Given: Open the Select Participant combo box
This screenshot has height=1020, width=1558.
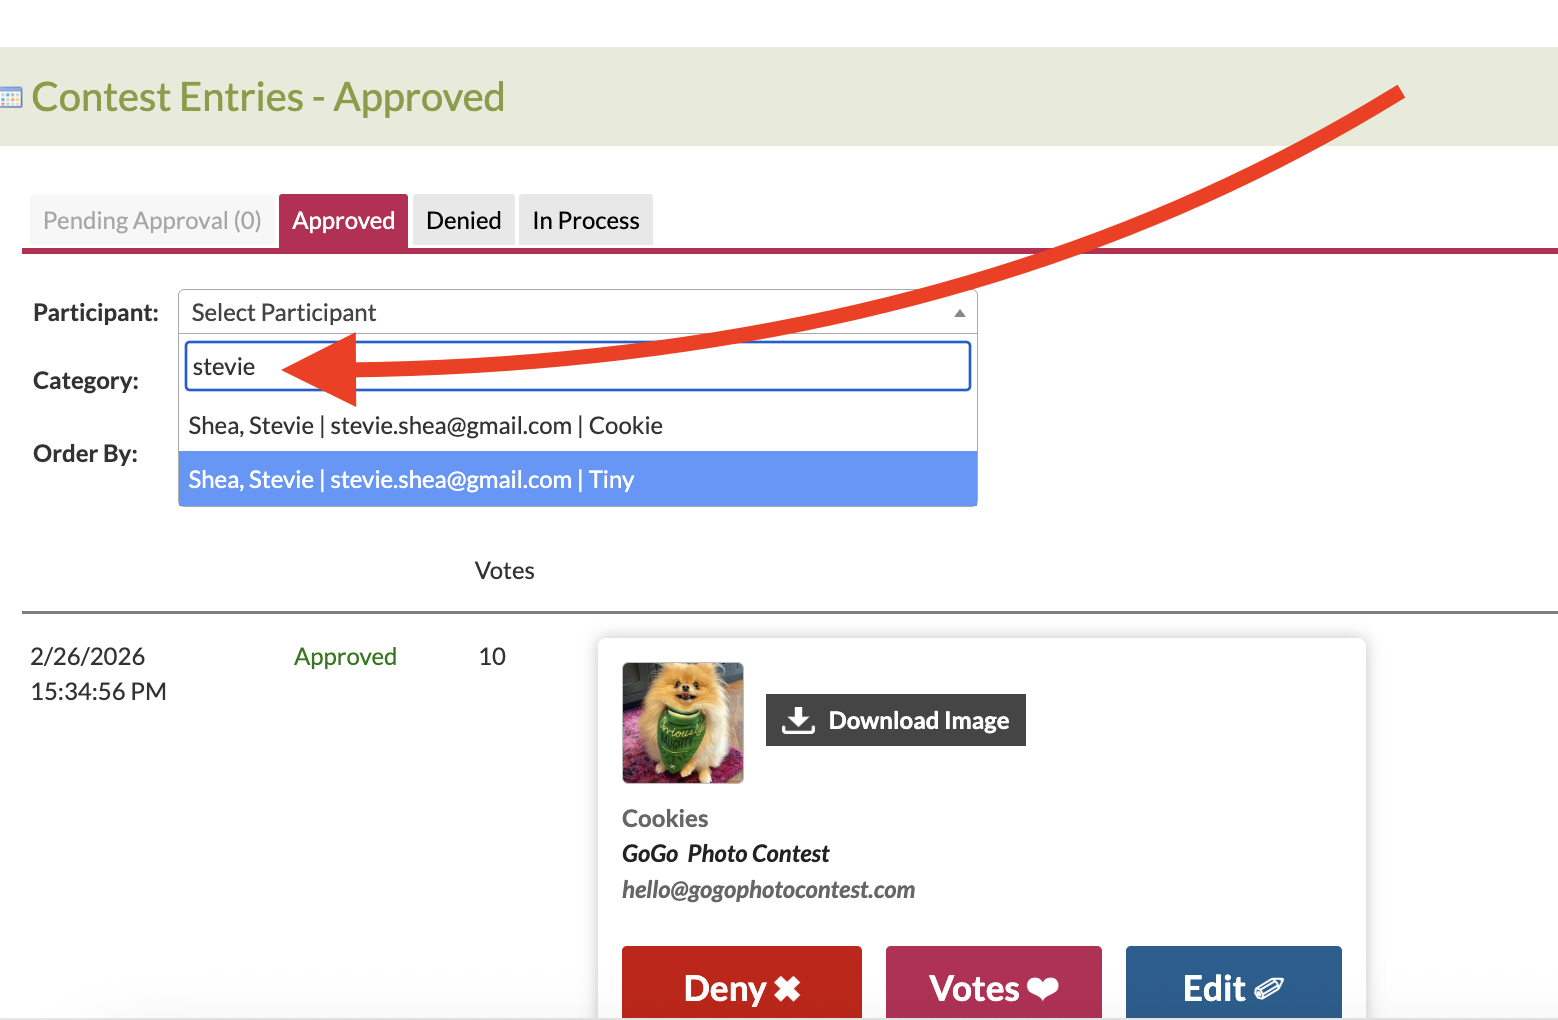Looking at the screenshot, I should click(x=578, y=312).
